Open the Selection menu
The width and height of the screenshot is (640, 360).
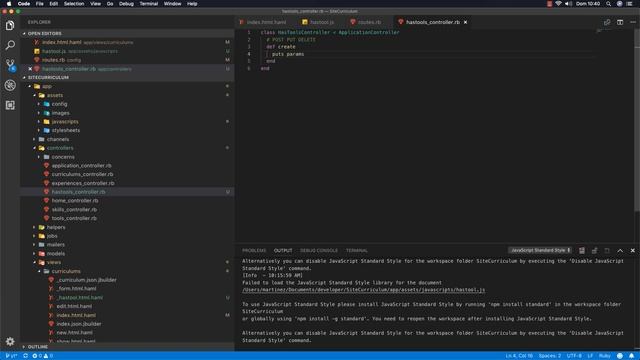coord(74,4)
